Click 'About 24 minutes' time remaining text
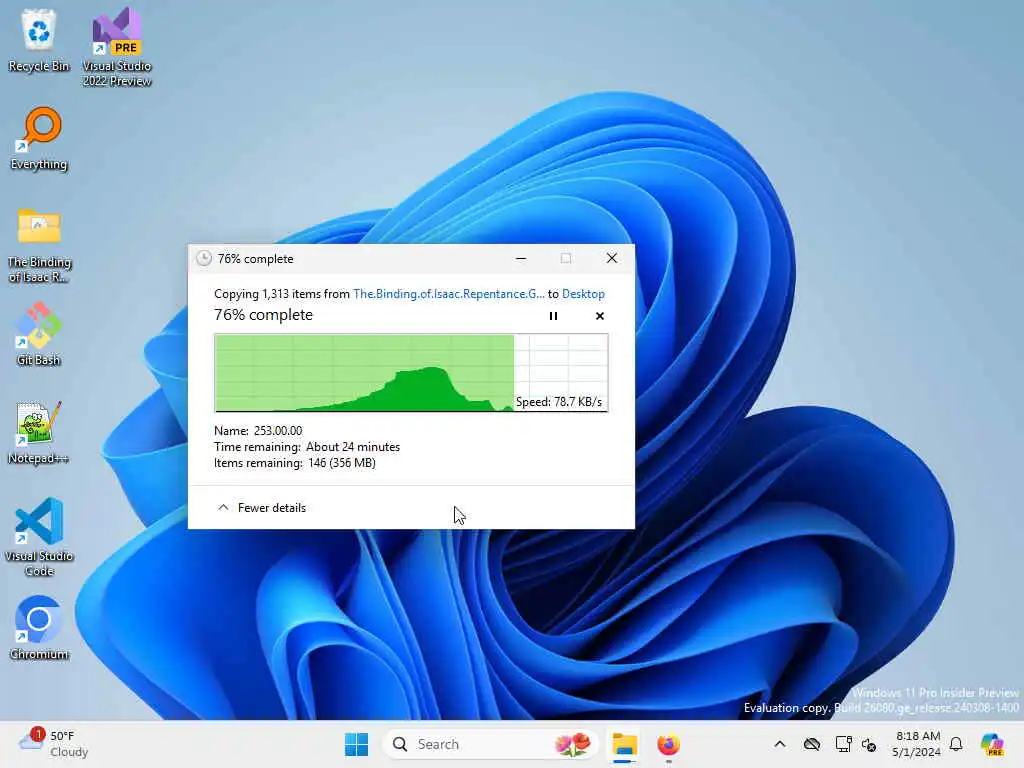The height and width of the screenshot is (768, 1024). coord(353,447)
